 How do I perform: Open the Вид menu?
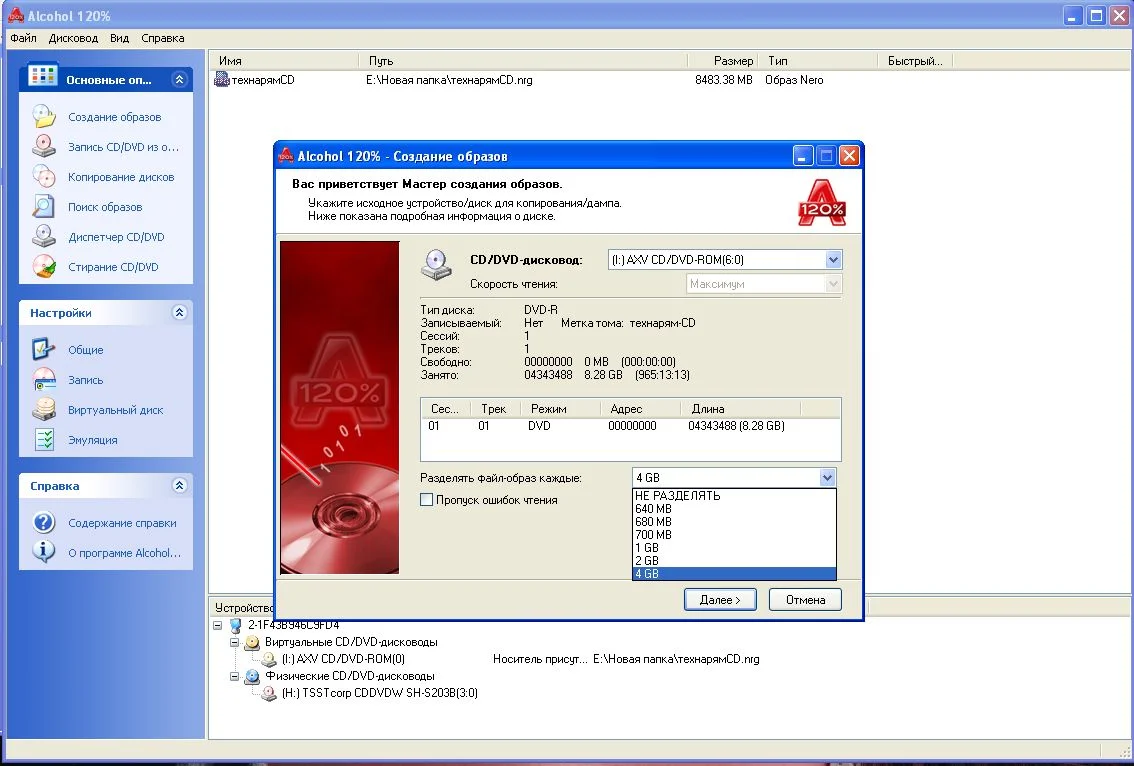point(119,38)
